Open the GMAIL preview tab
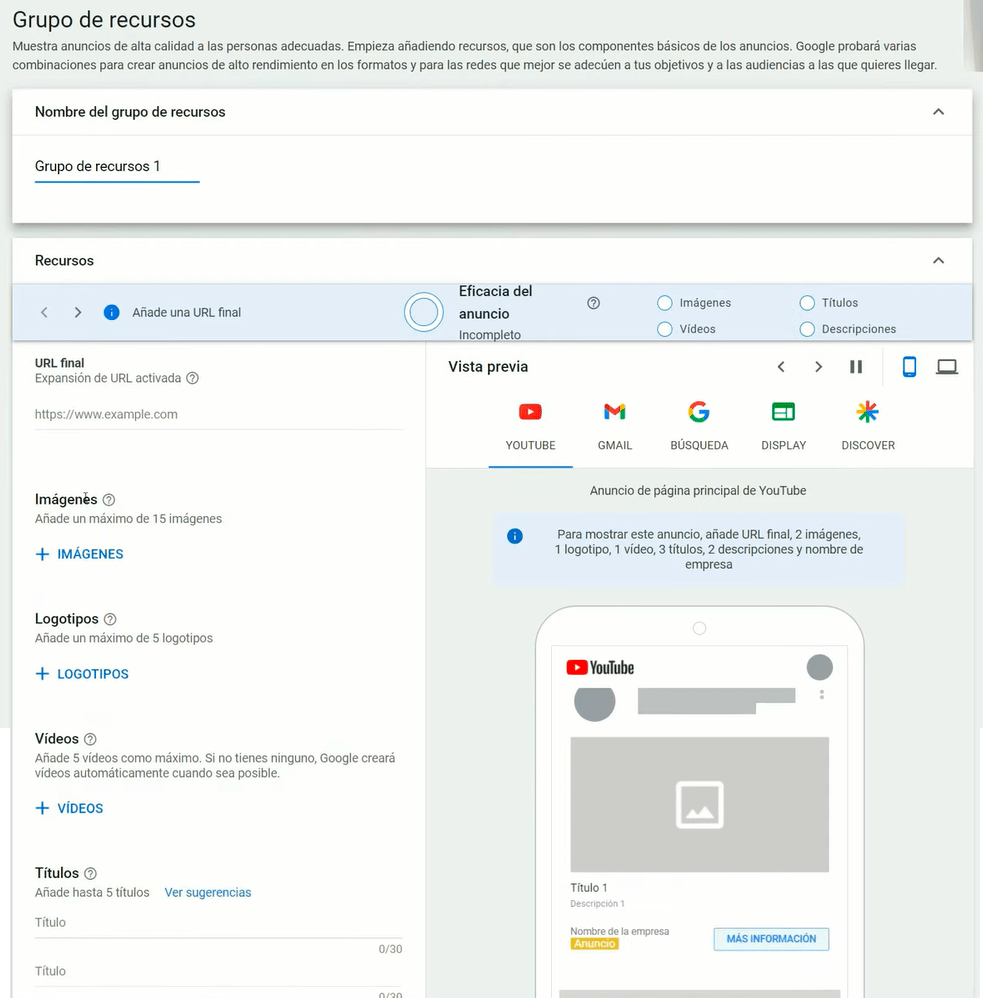Image resolution: width=983 pixels, height=998 pixels. click(615, 426)
